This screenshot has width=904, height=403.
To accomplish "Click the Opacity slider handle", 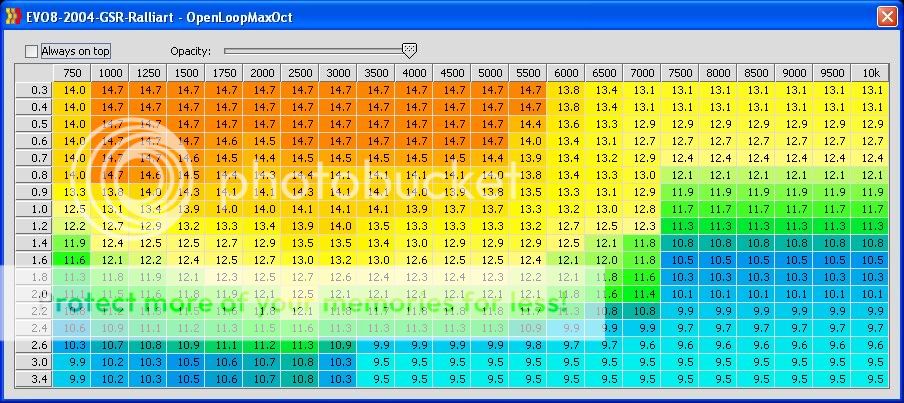I will tap(408, 50).
